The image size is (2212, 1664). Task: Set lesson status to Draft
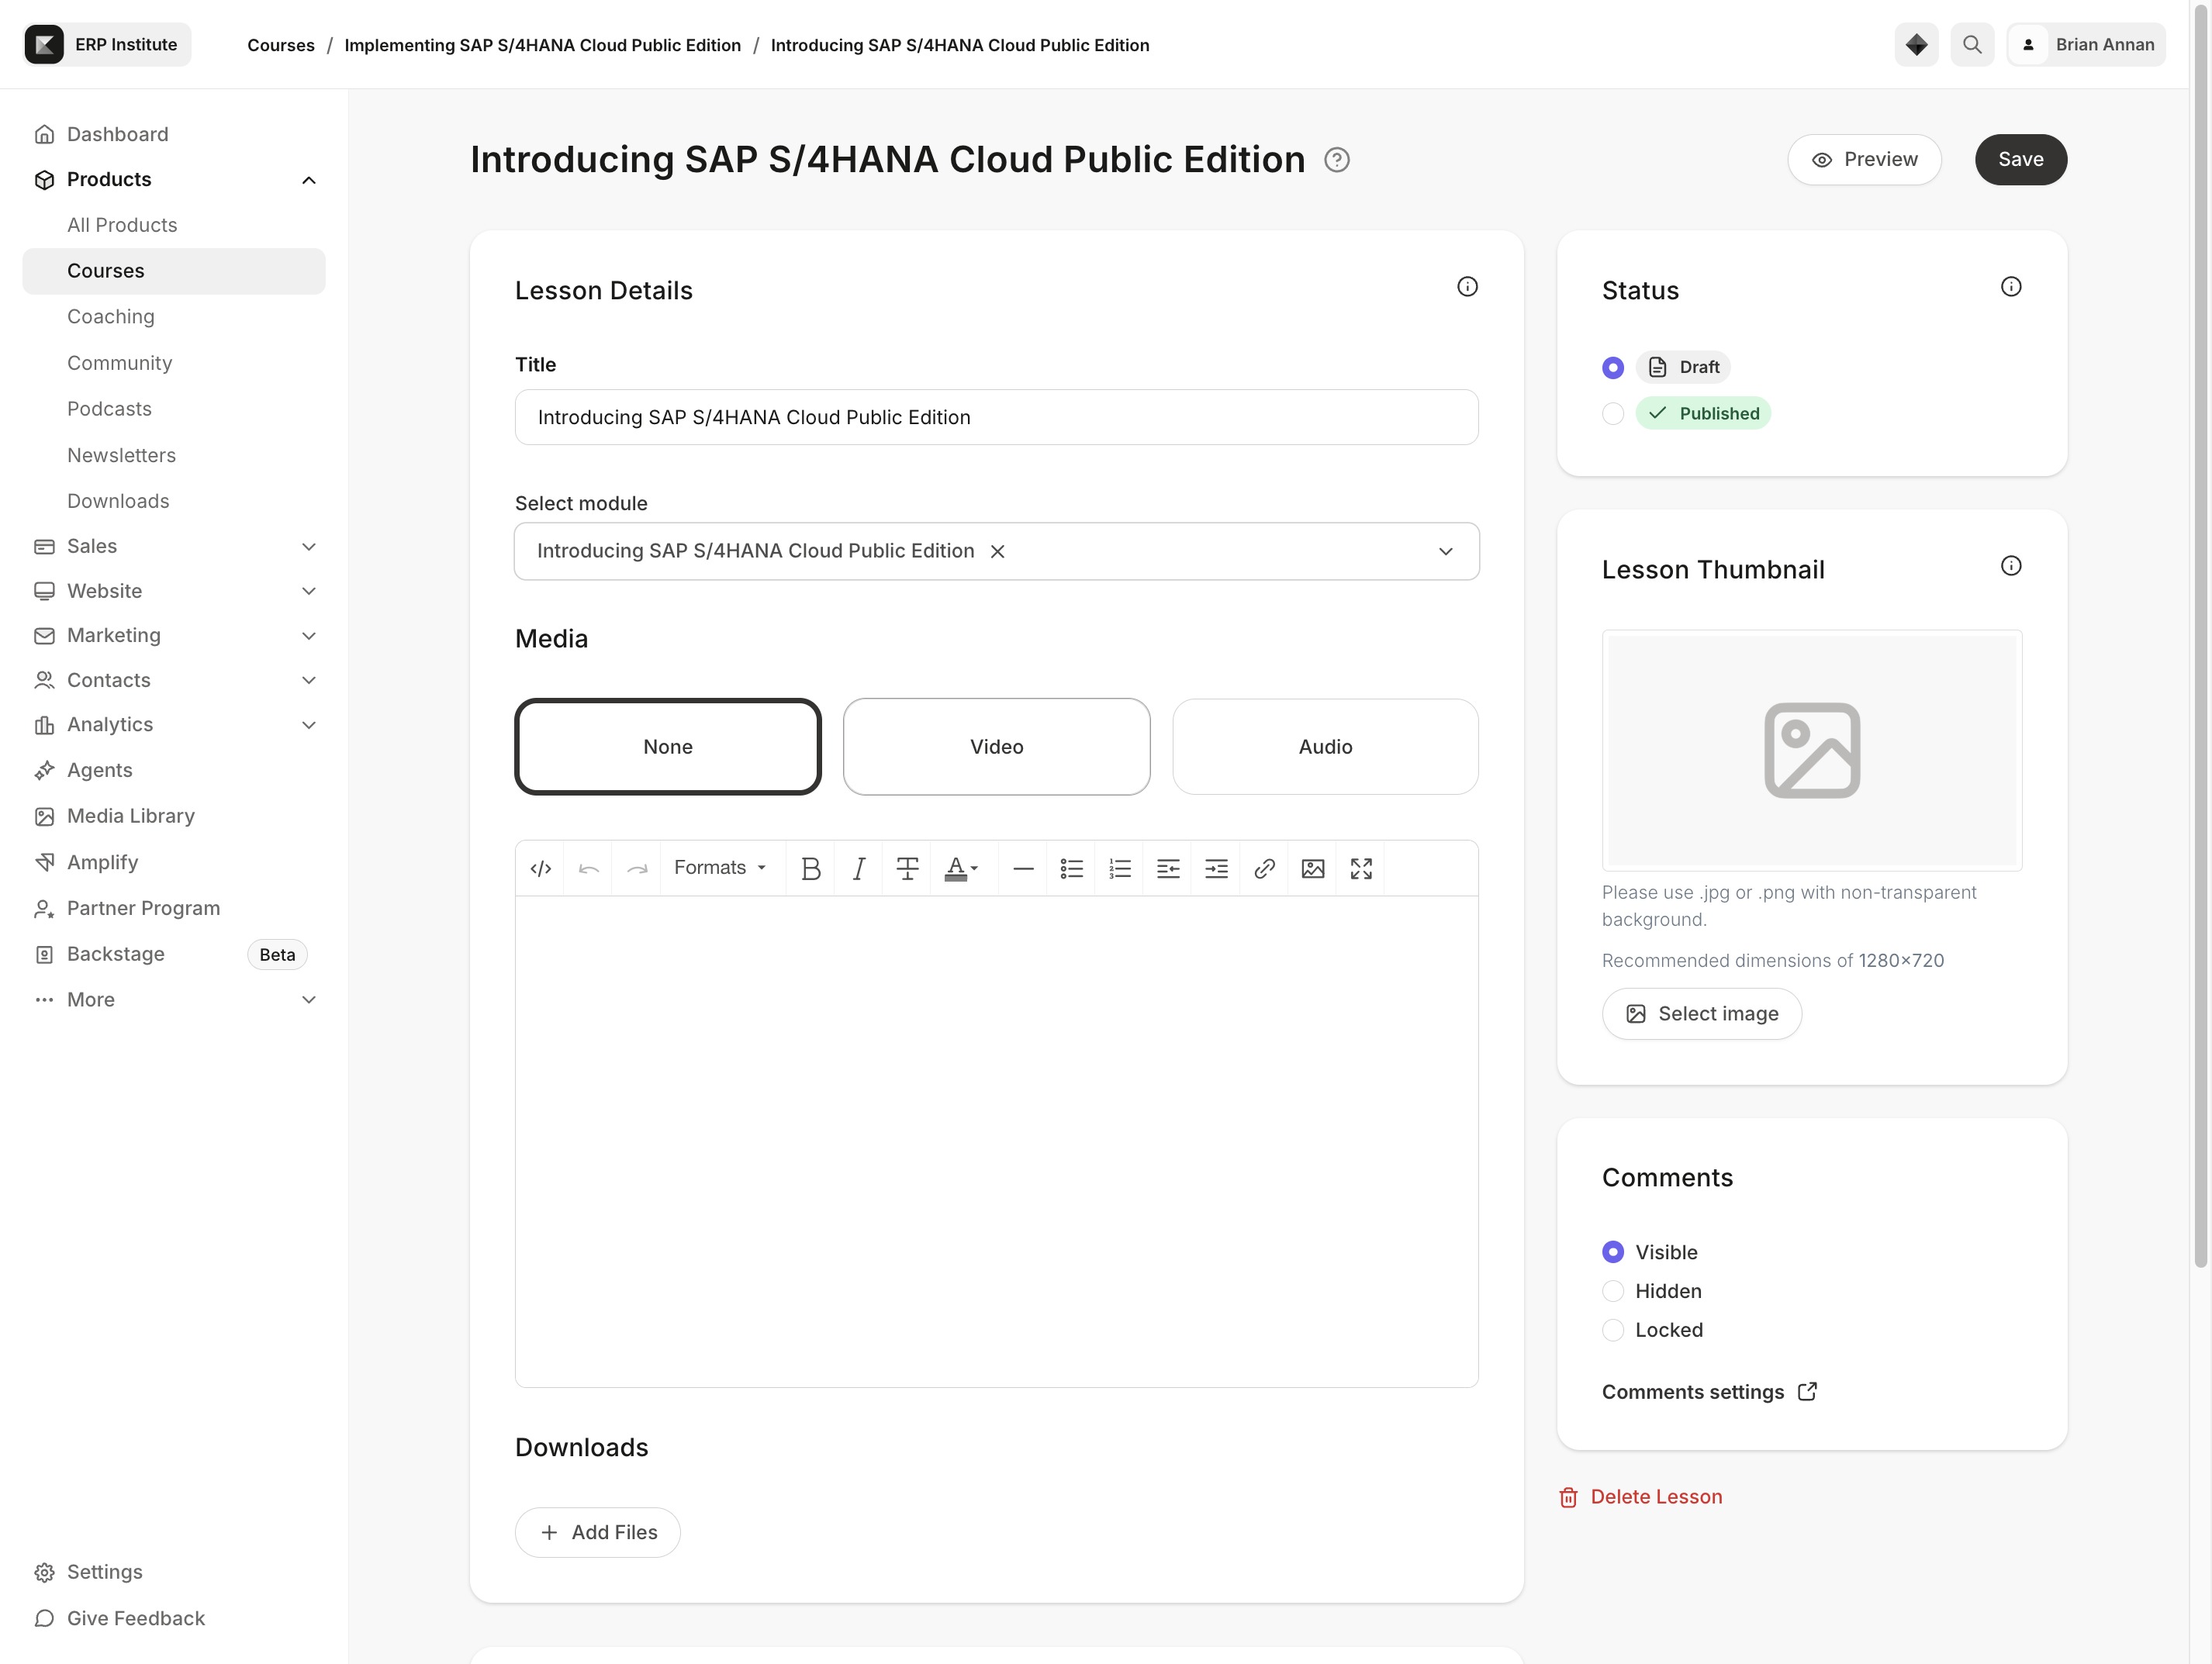click(1613, 368)
